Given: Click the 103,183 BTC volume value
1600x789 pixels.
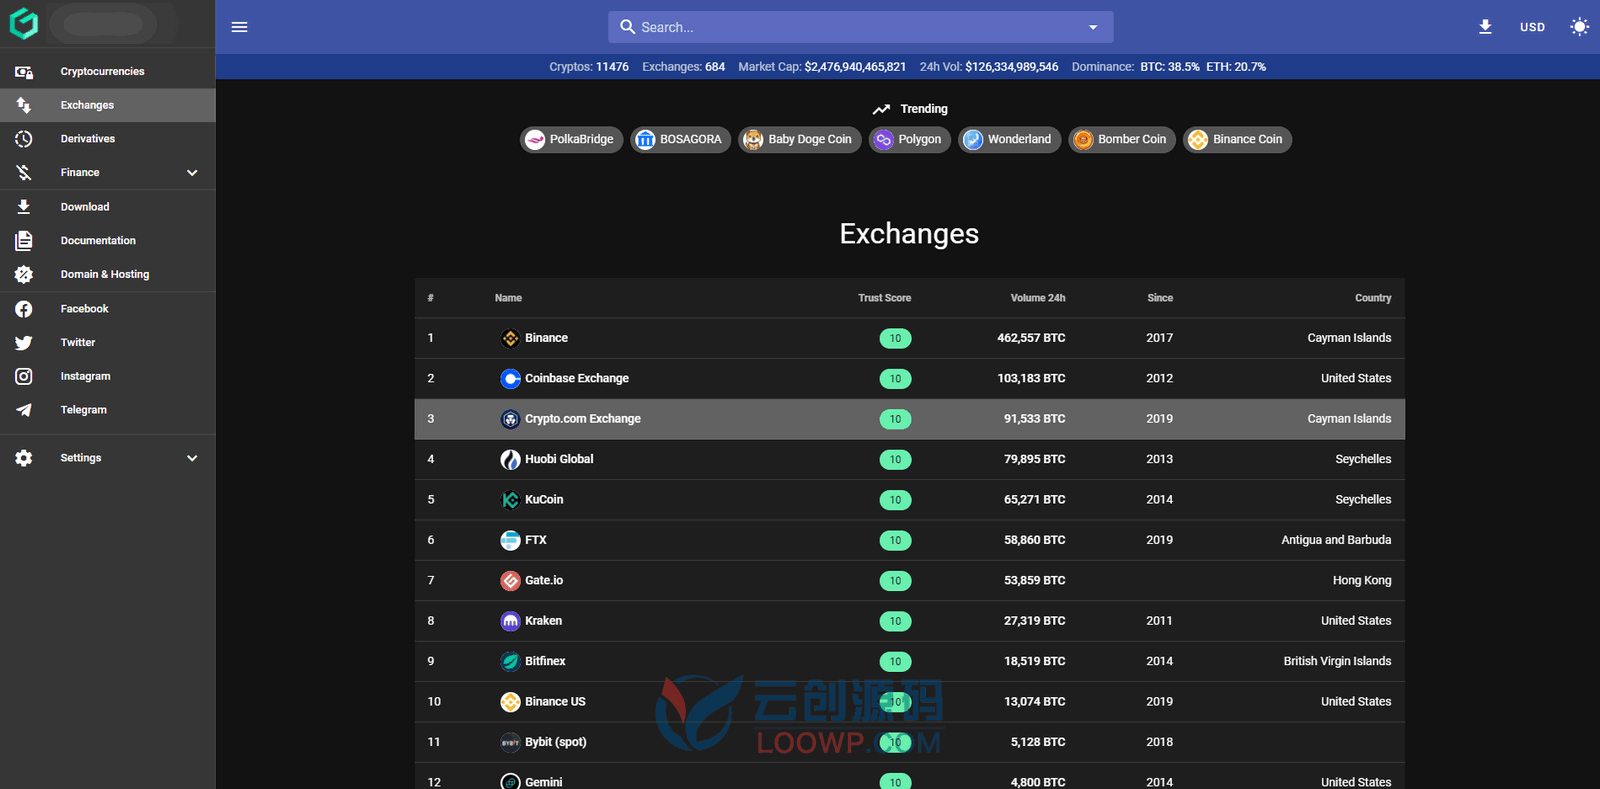Looking at the screenshot, I should pos(1031,378).
